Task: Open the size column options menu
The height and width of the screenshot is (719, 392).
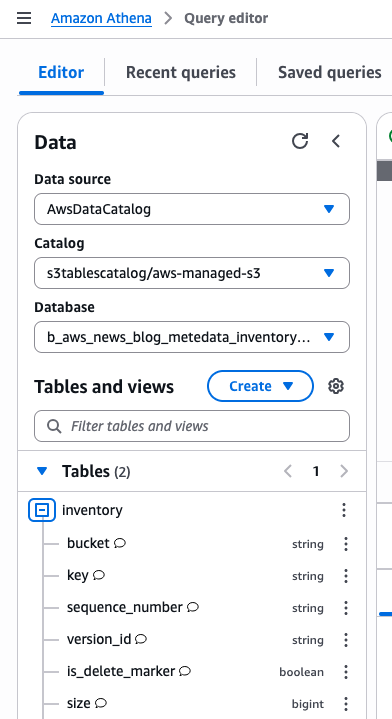Action: pyautogui.click(x=346, y=704)
